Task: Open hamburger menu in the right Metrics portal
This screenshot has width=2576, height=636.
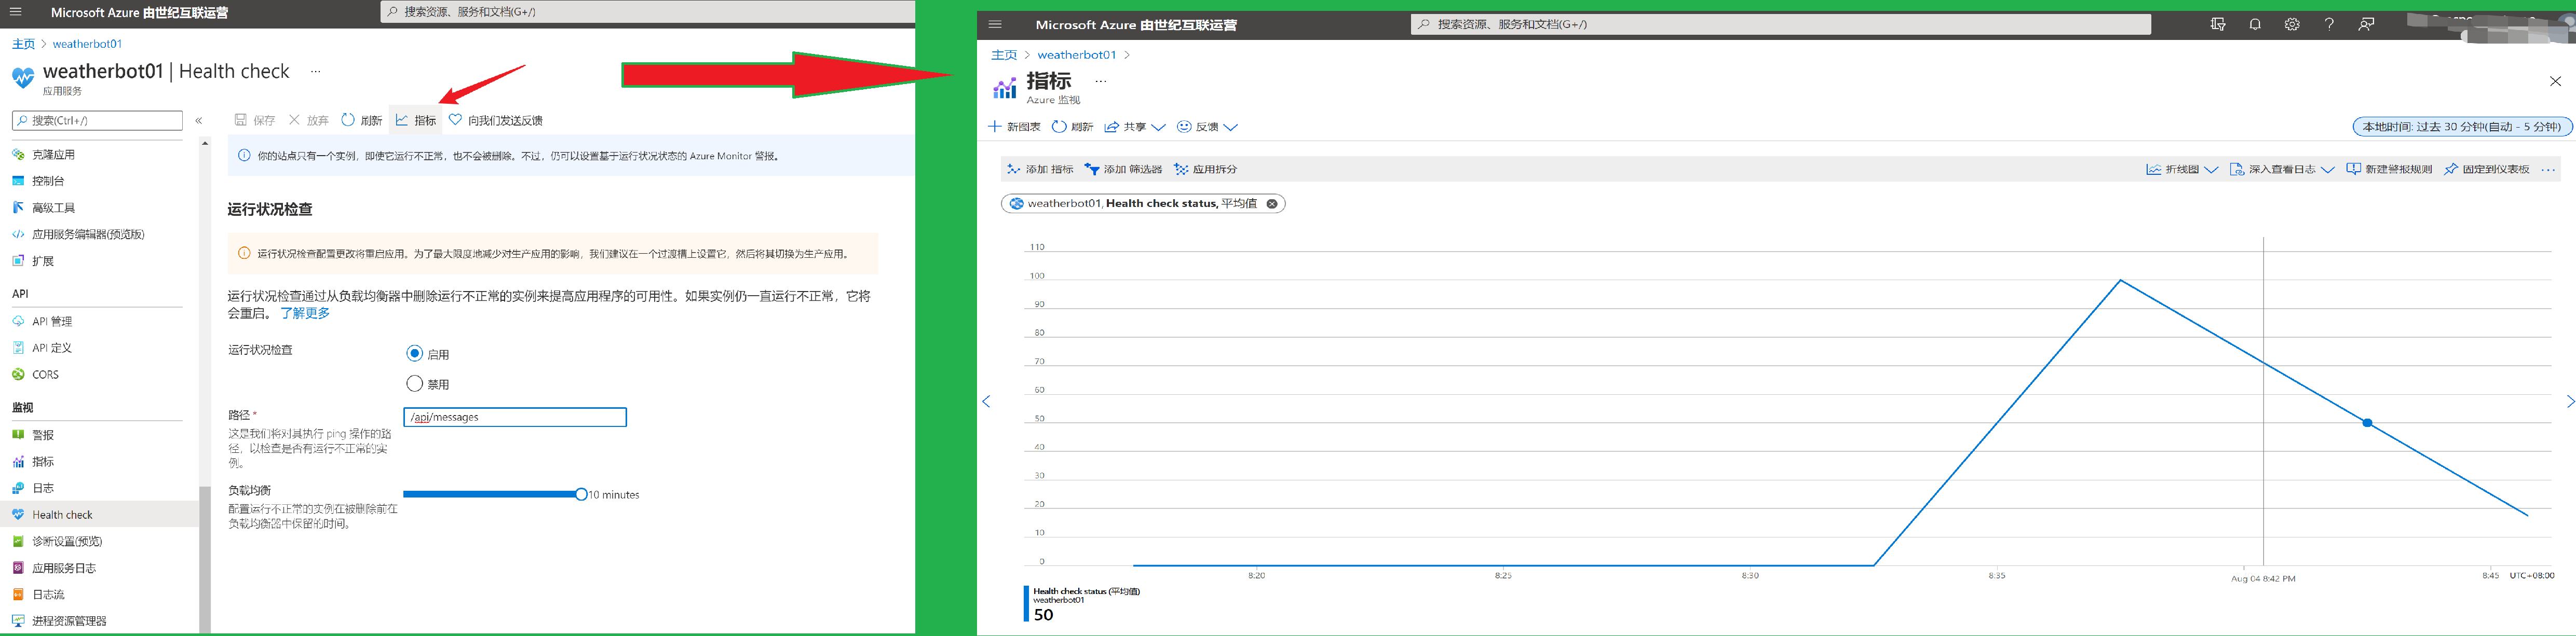Action: click(x=994, y=24)
